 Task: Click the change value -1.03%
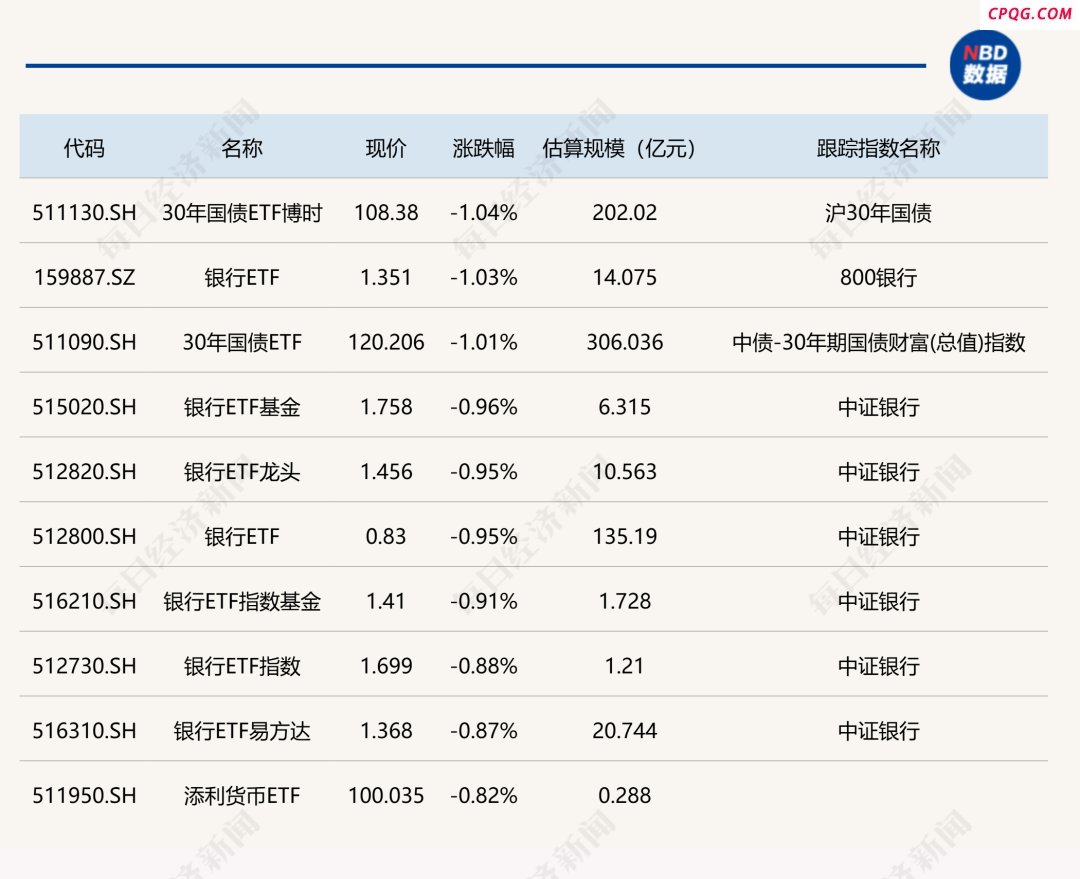(484, 278)
